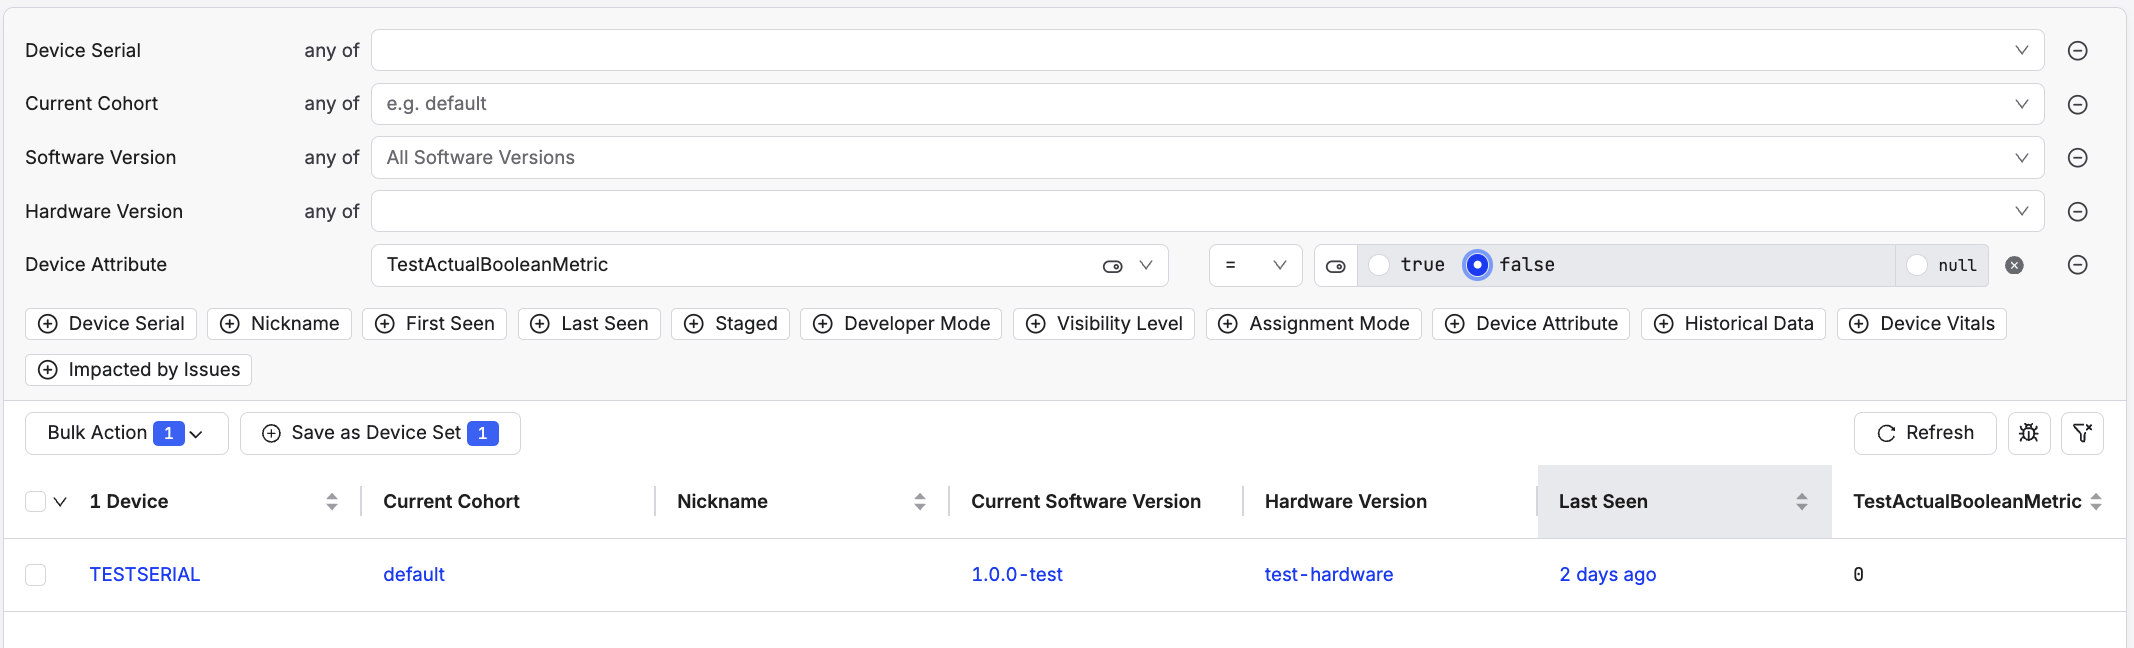Click the bug icon next to Refresh
This screenshot has height=648, width=2134.
(2028, 433)
